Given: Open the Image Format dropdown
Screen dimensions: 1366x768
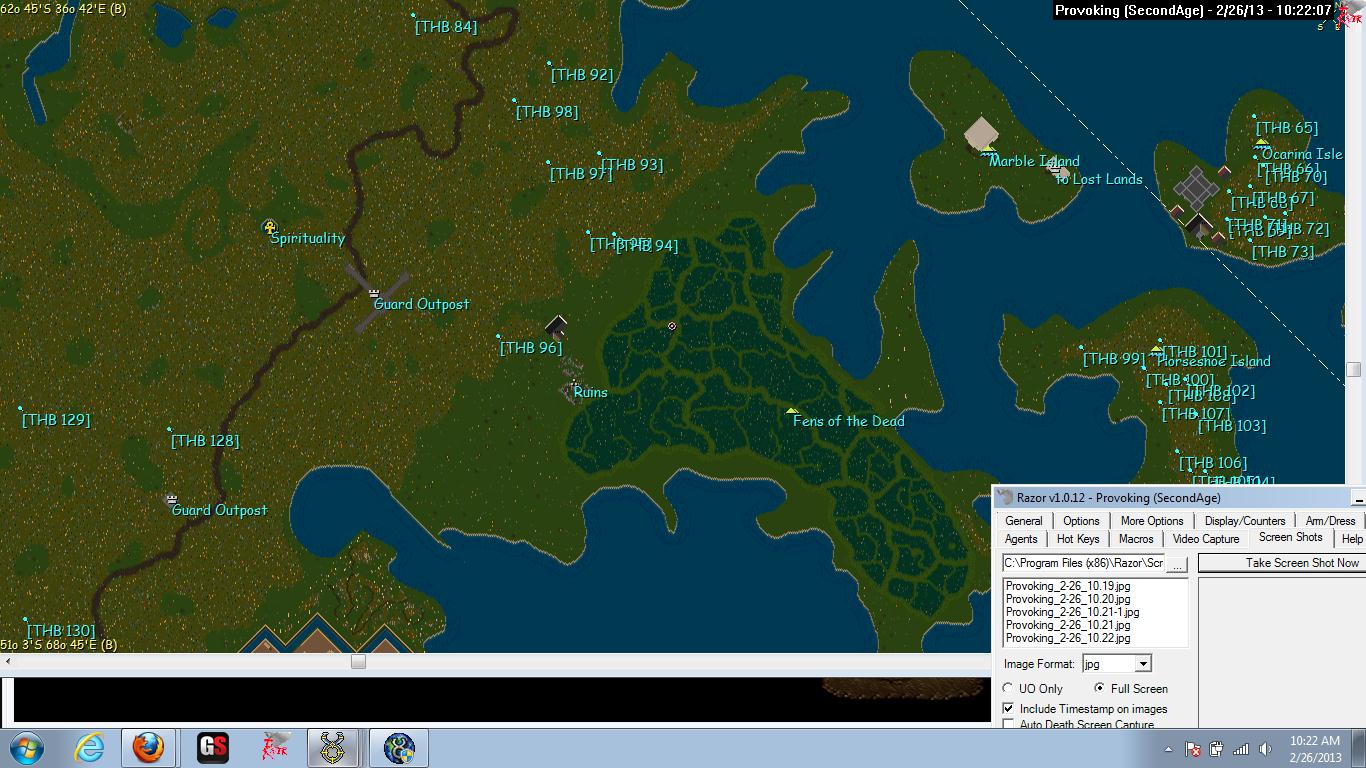Looking at the screenshot, I should (1143, 664).
